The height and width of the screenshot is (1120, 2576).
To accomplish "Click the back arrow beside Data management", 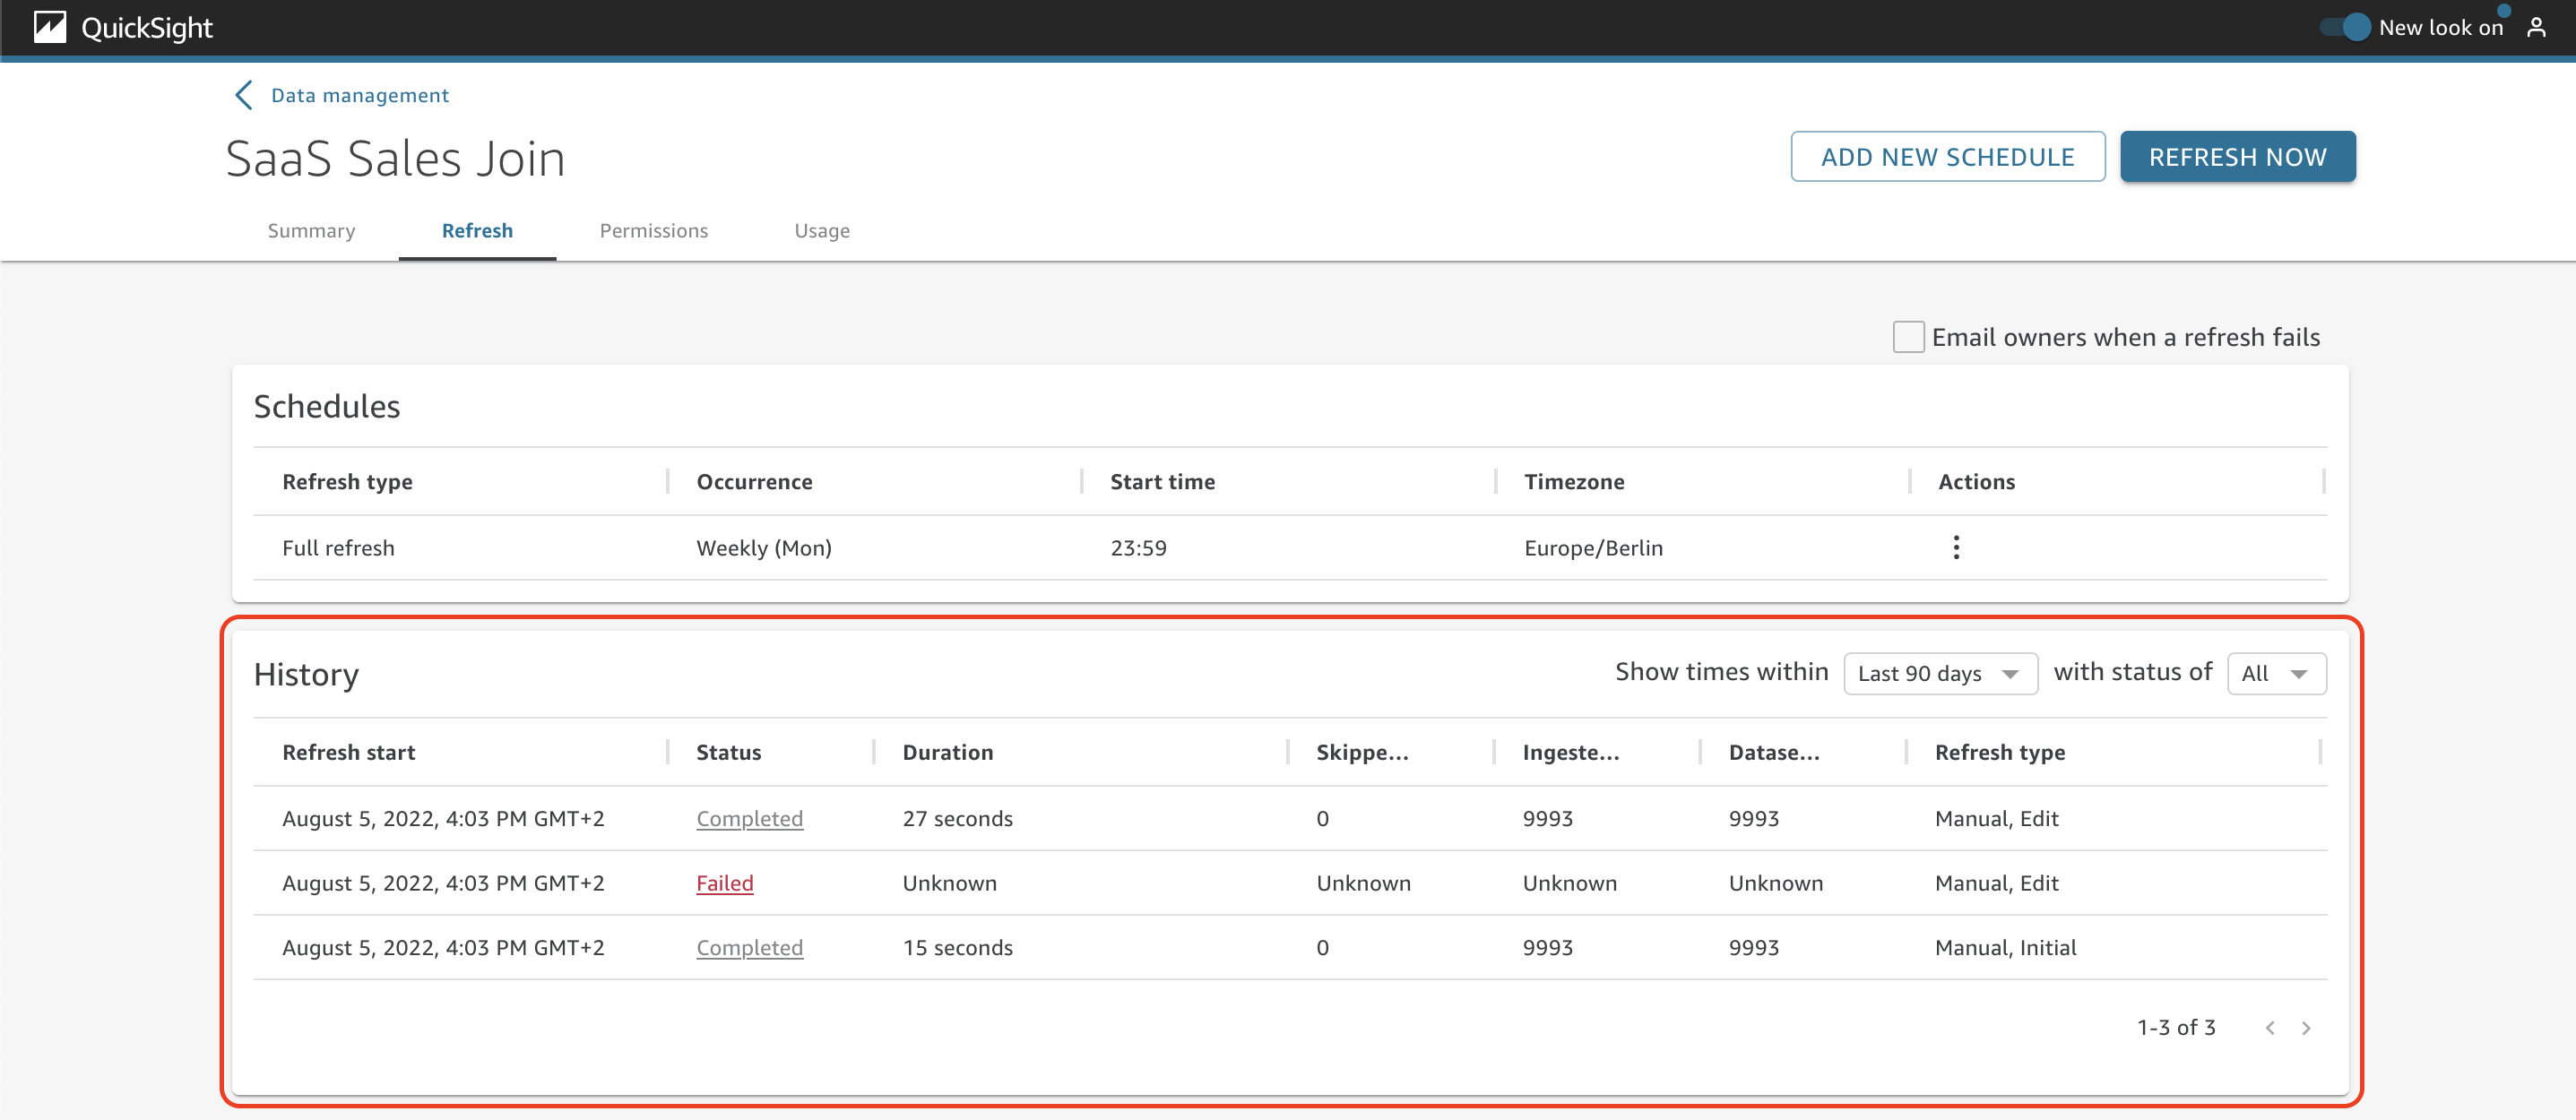I will (243, 95).
